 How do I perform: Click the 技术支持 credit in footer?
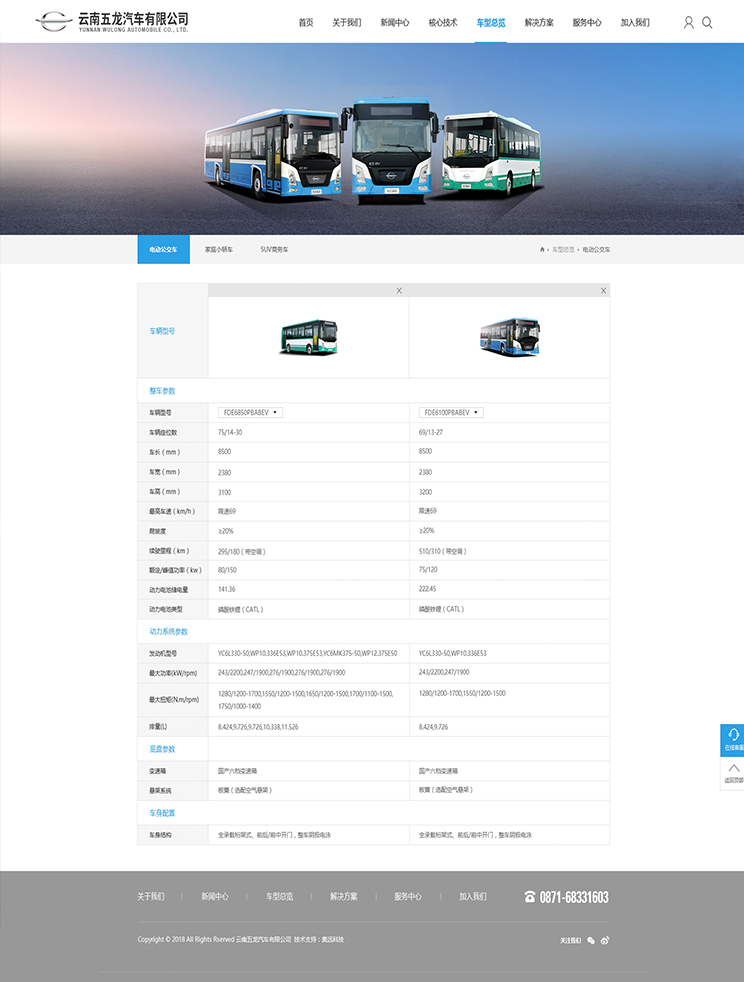pos(319,939)
